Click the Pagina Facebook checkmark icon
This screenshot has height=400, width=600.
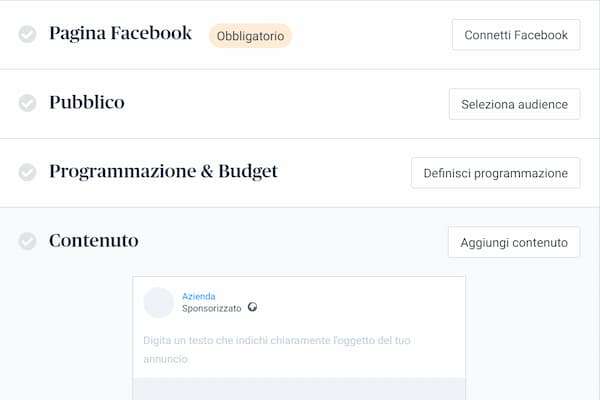pyautogui.click(x=28, y=34)
